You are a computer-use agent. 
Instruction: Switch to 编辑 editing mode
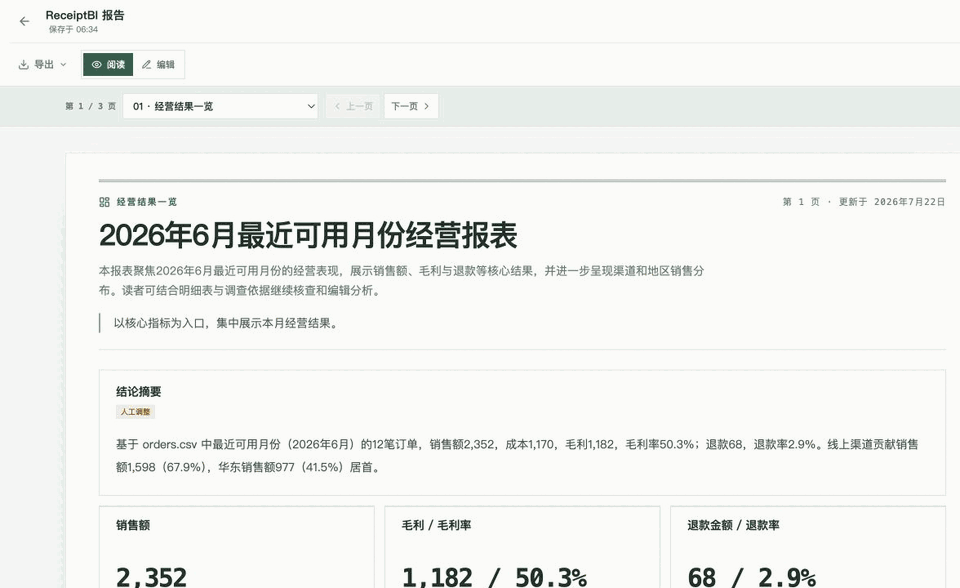point(158,64)
